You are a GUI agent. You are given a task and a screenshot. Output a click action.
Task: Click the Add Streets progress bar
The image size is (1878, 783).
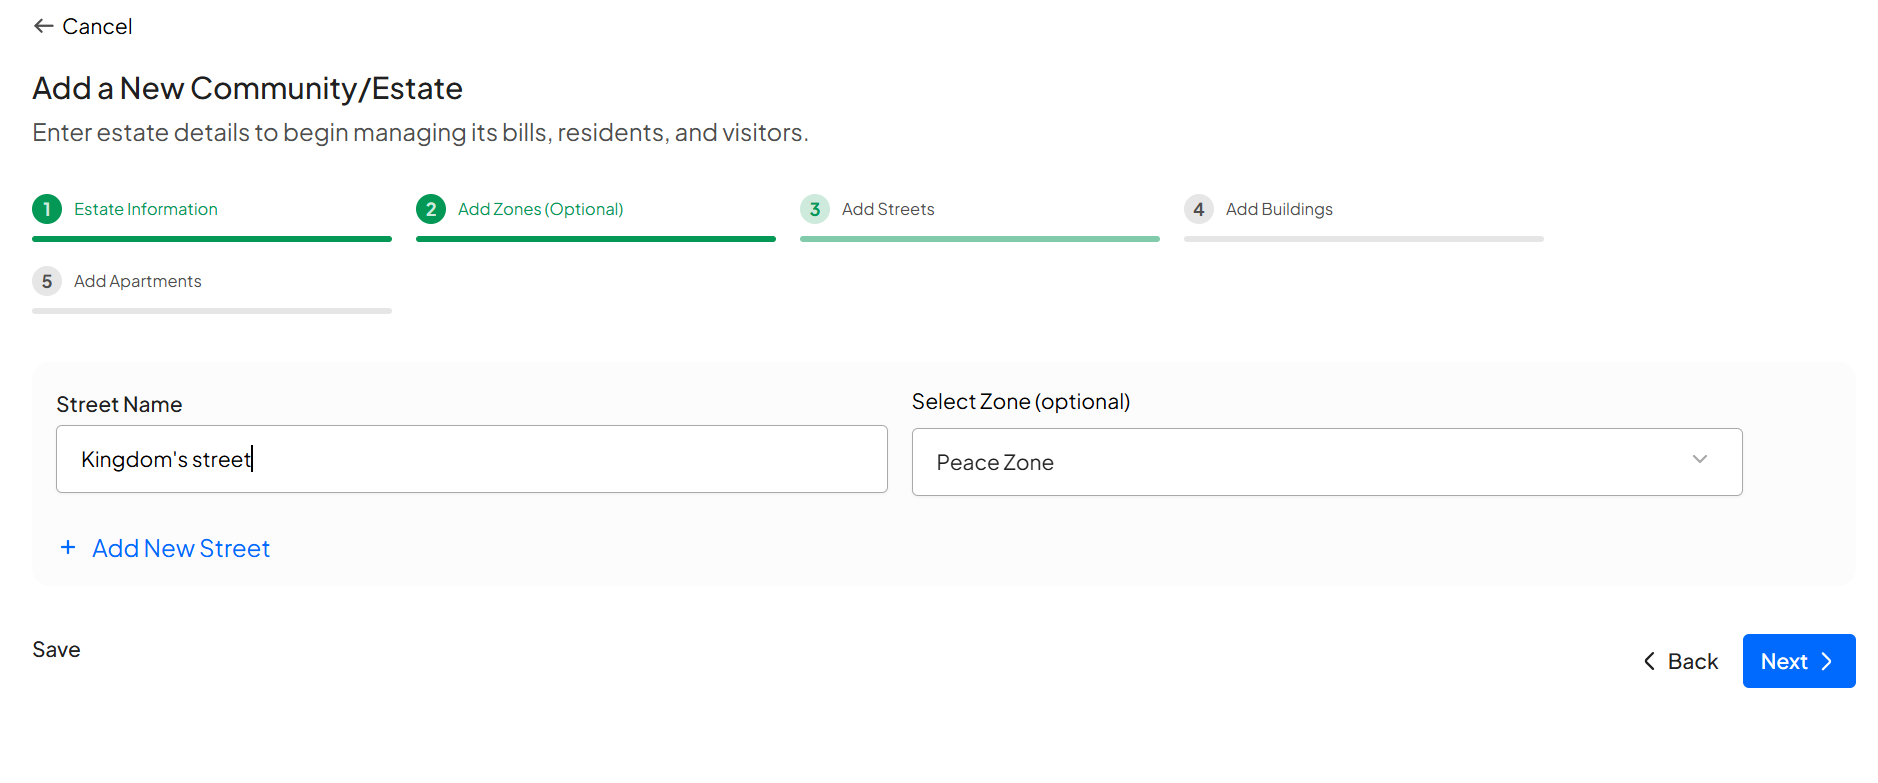980,239
